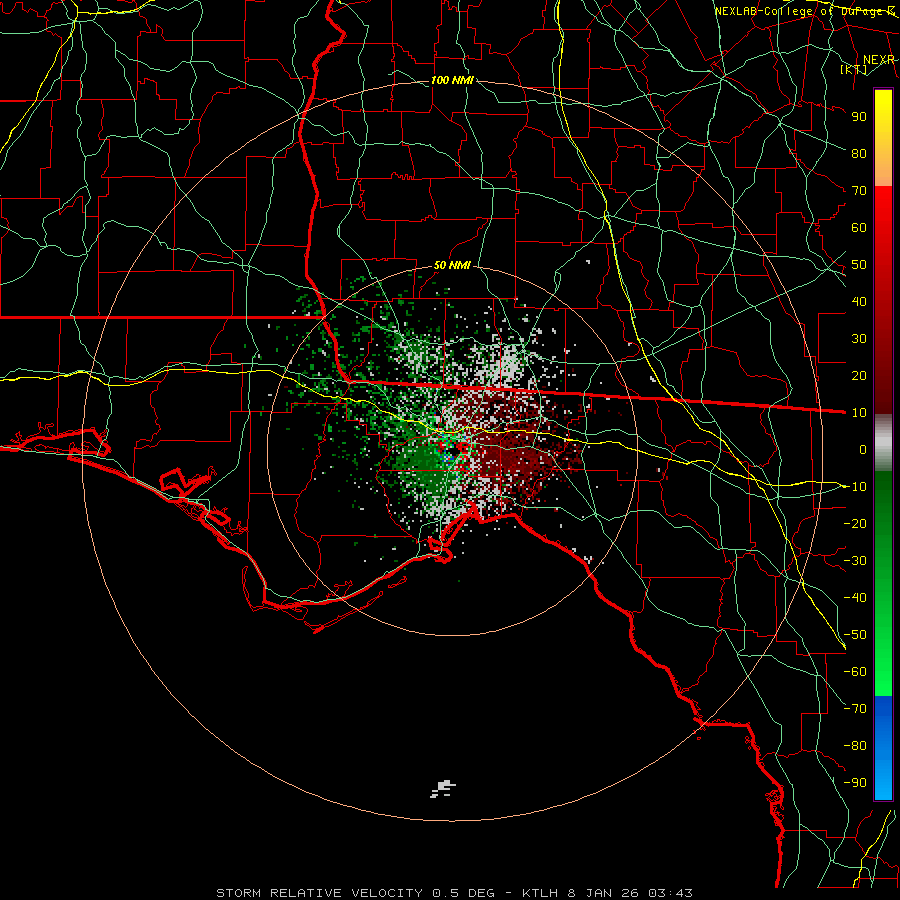
Task: Select the 10 value on velocity scale
Action: (x=859, y=413)
